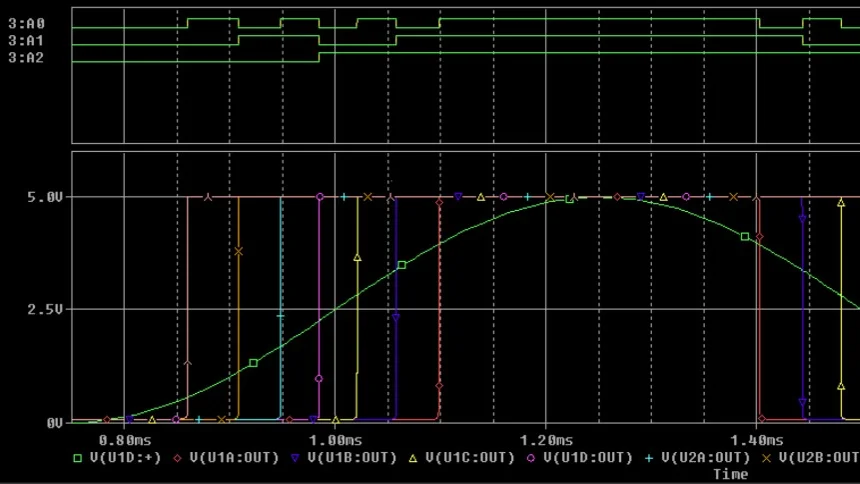Viewport: 860px width, 484px height.
Task: Select the V(U1D:OUT) trace legend label
Action: pos(588,458)
